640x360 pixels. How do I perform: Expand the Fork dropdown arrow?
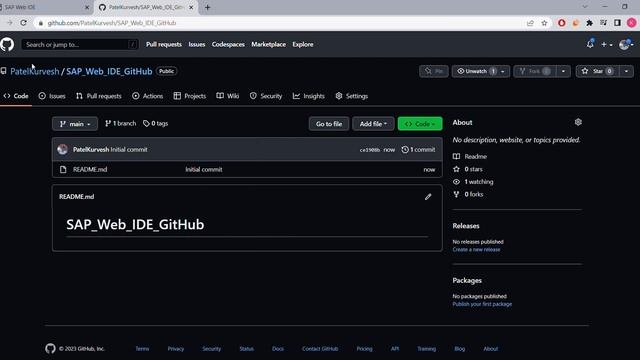(563, 71)
